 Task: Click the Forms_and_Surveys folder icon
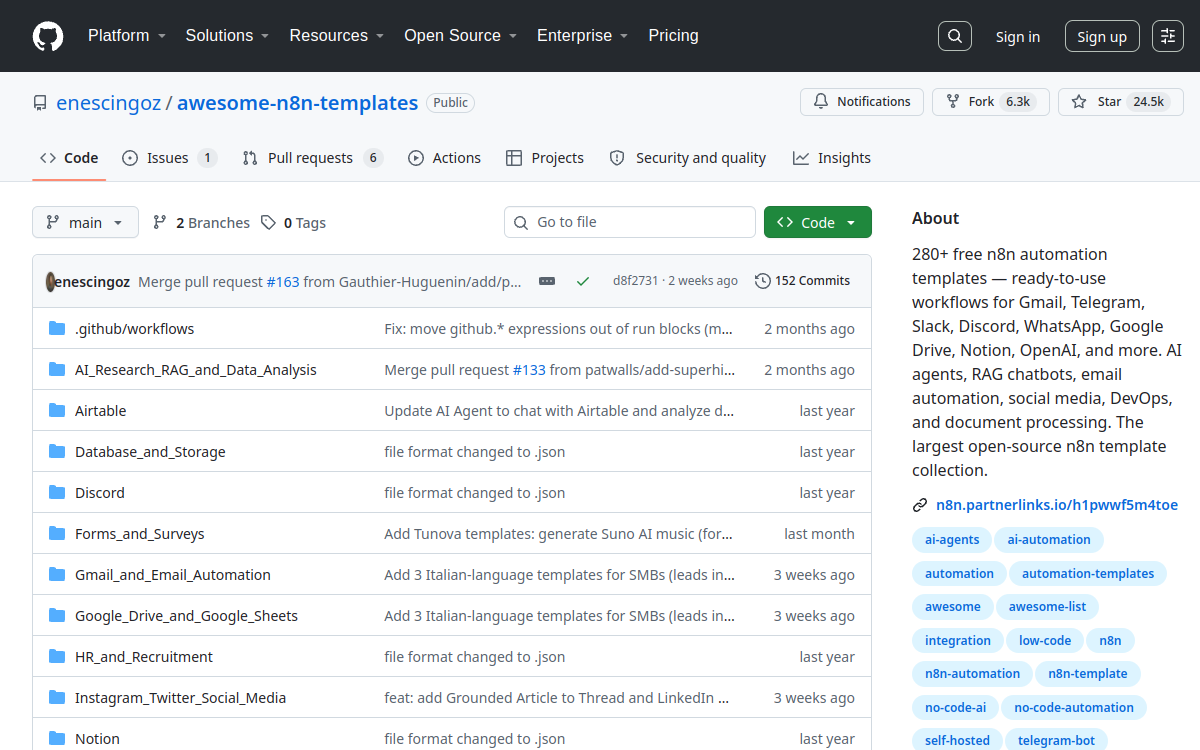(x=57, y=534)
